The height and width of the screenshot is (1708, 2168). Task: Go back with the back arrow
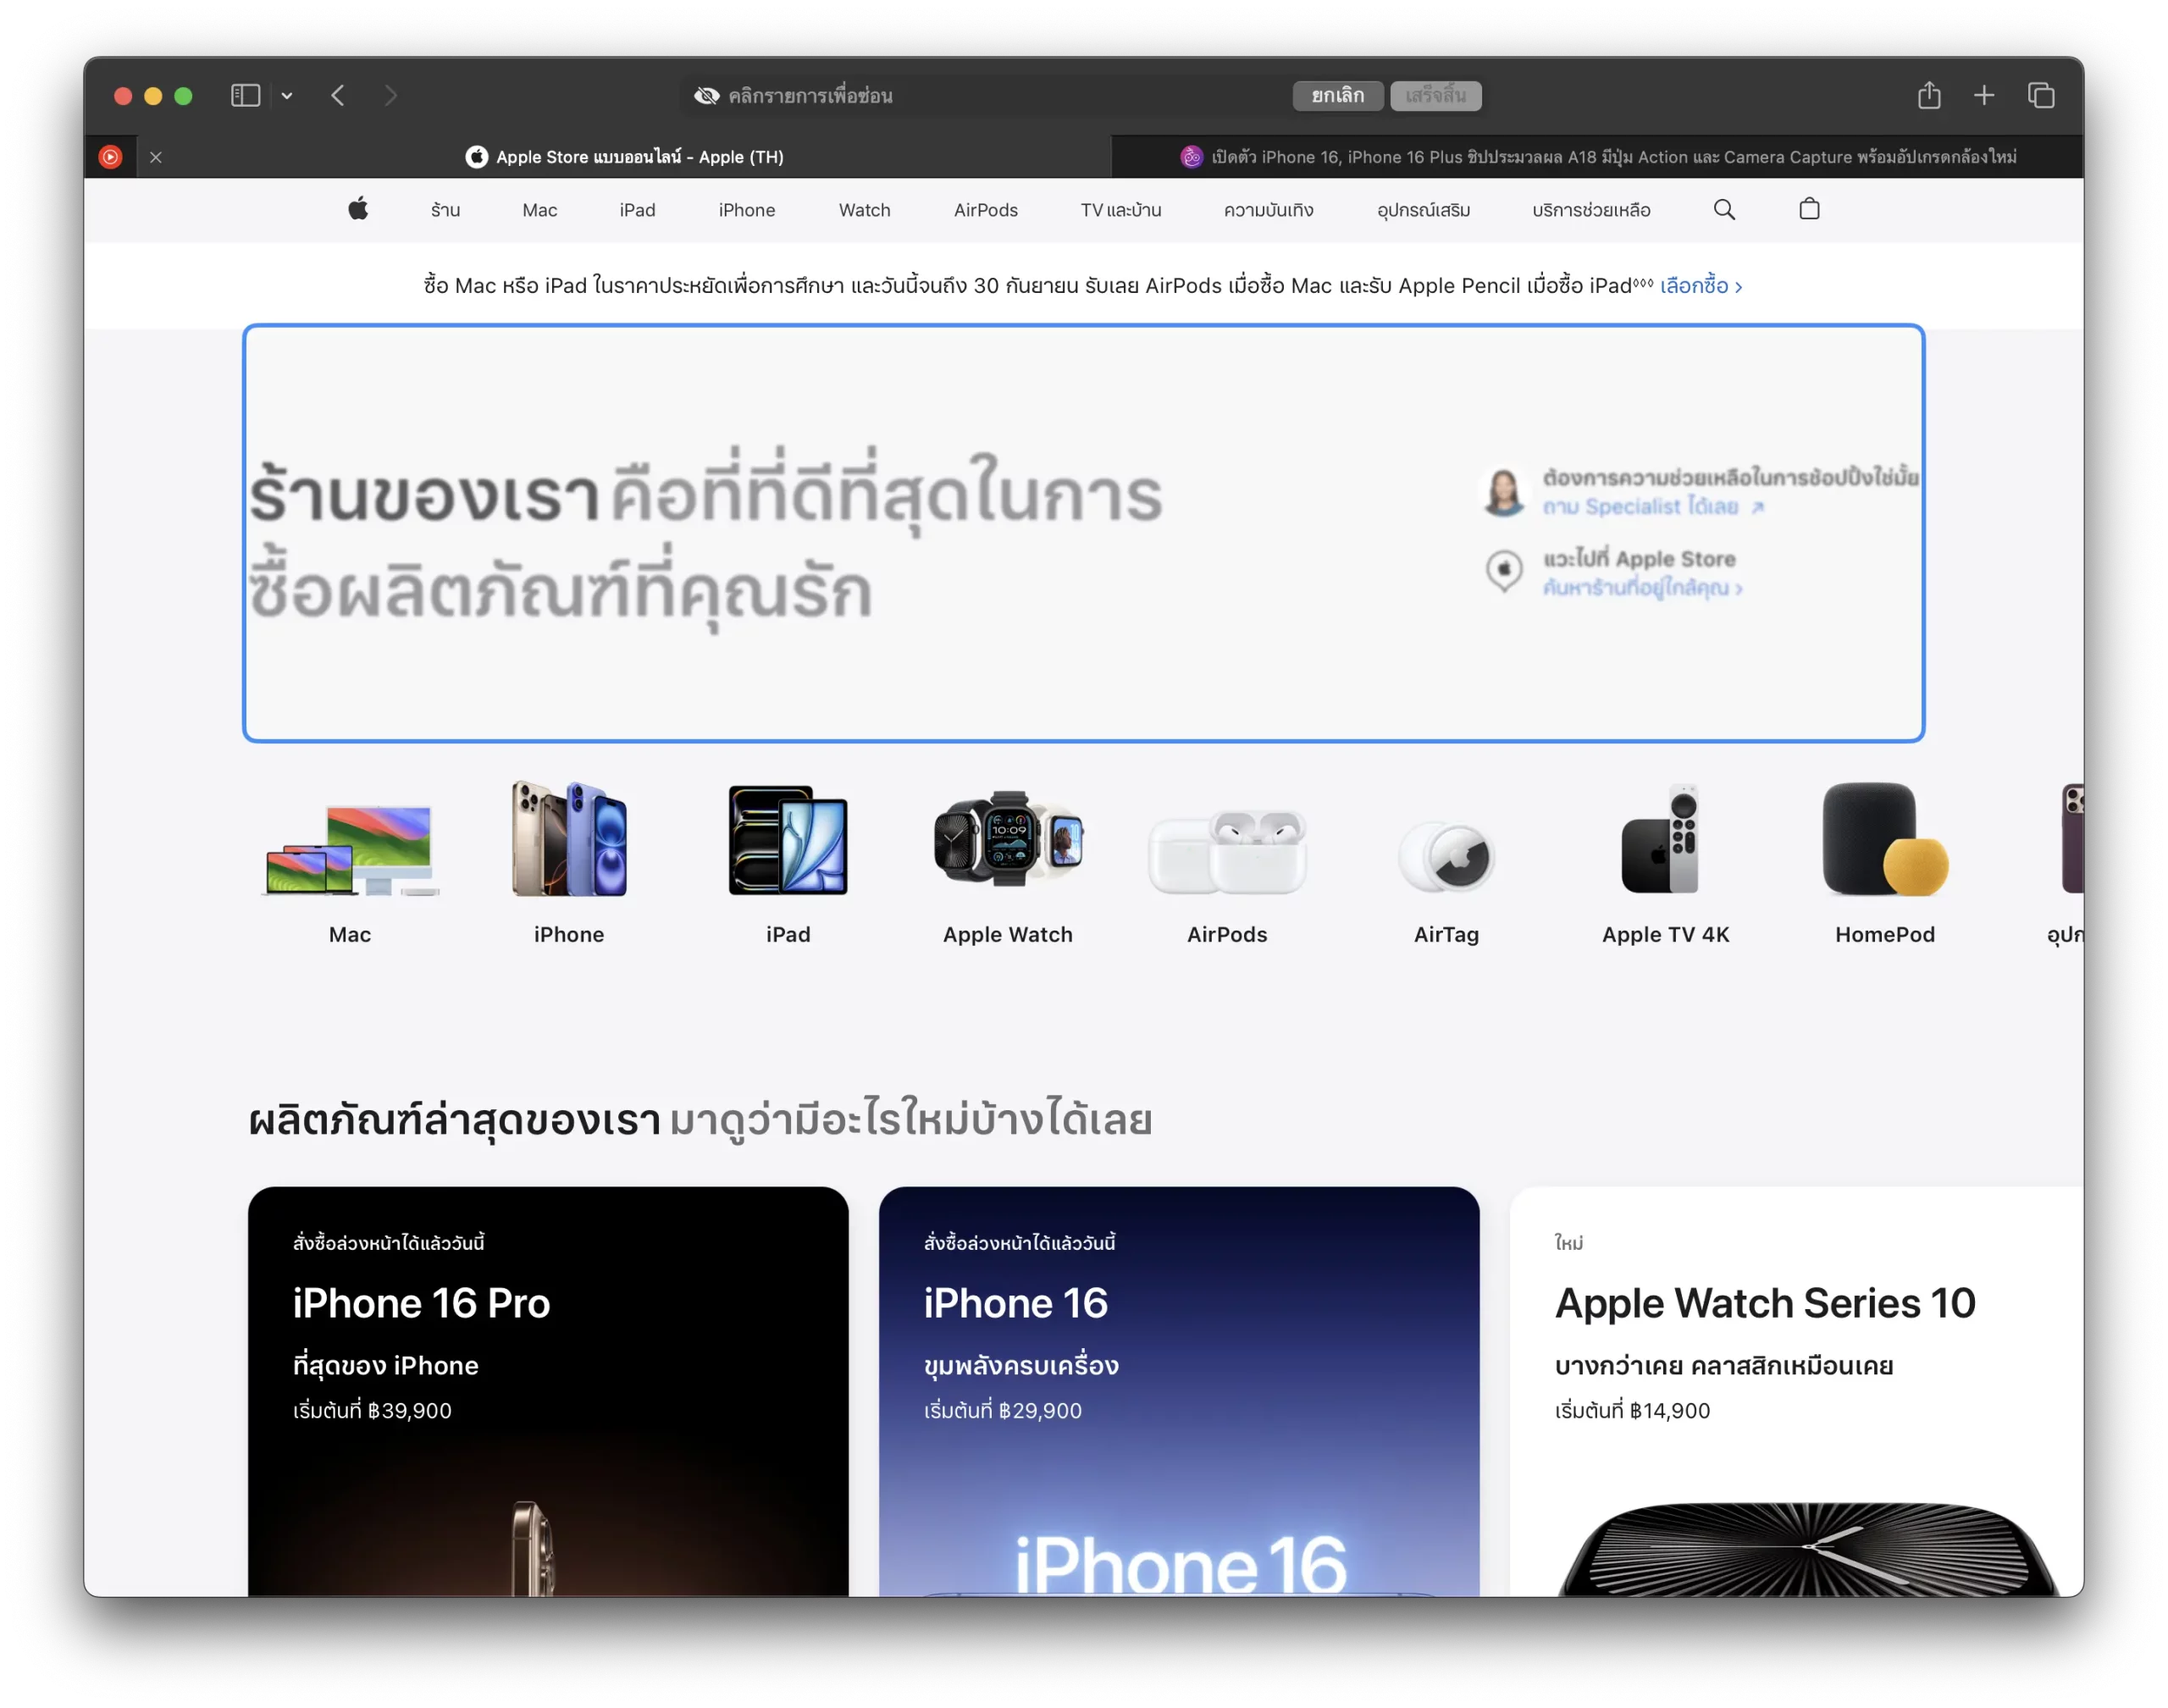[x=338, y=96]
